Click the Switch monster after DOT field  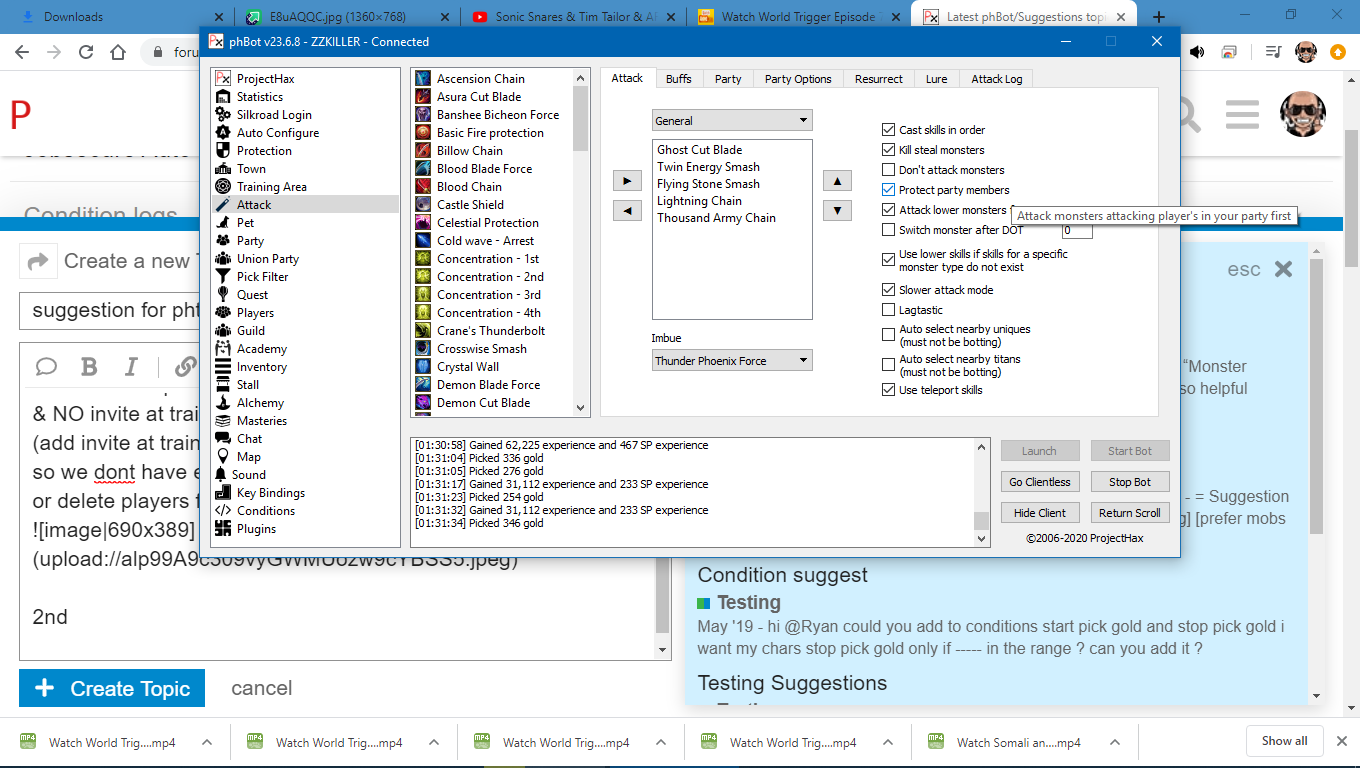pyautogui.click(x=1077, y=231)
